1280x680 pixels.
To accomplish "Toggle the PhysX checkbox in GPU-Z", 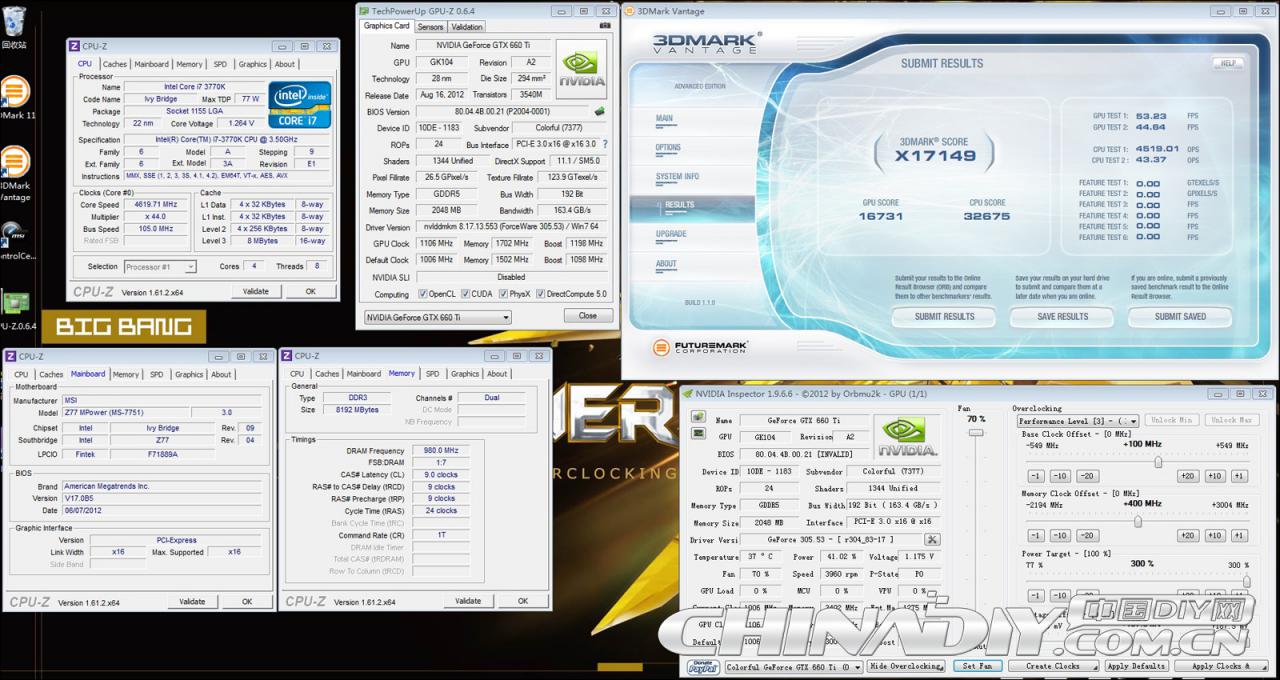I will [502, 294].
